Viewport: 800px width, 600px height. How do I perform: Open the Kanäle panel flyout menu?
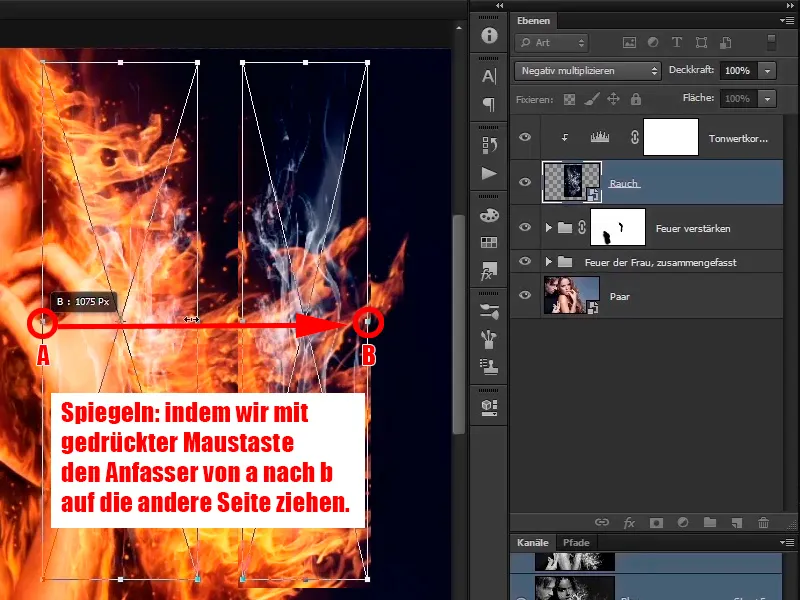787,542
